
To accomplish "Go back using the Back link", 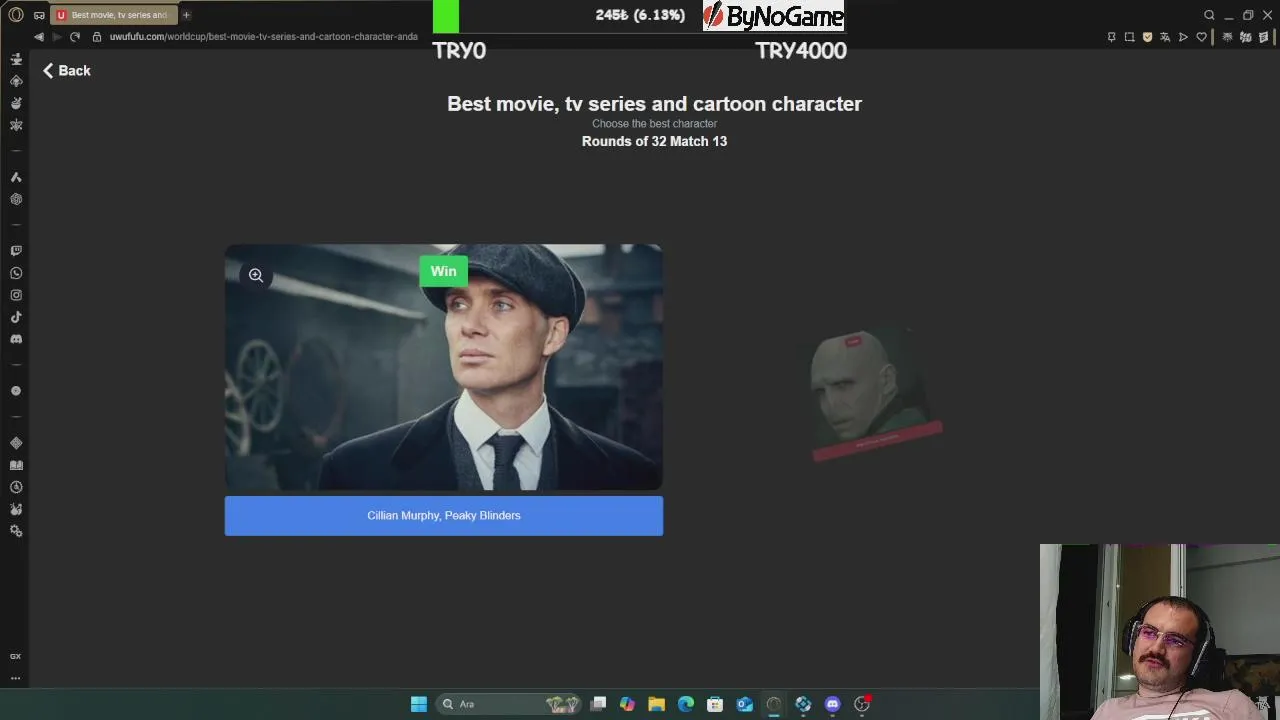I will [67, 71].
